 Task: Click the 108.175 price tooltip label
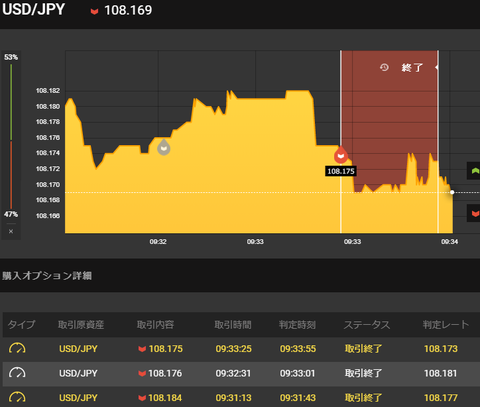[x=341, y=171]
